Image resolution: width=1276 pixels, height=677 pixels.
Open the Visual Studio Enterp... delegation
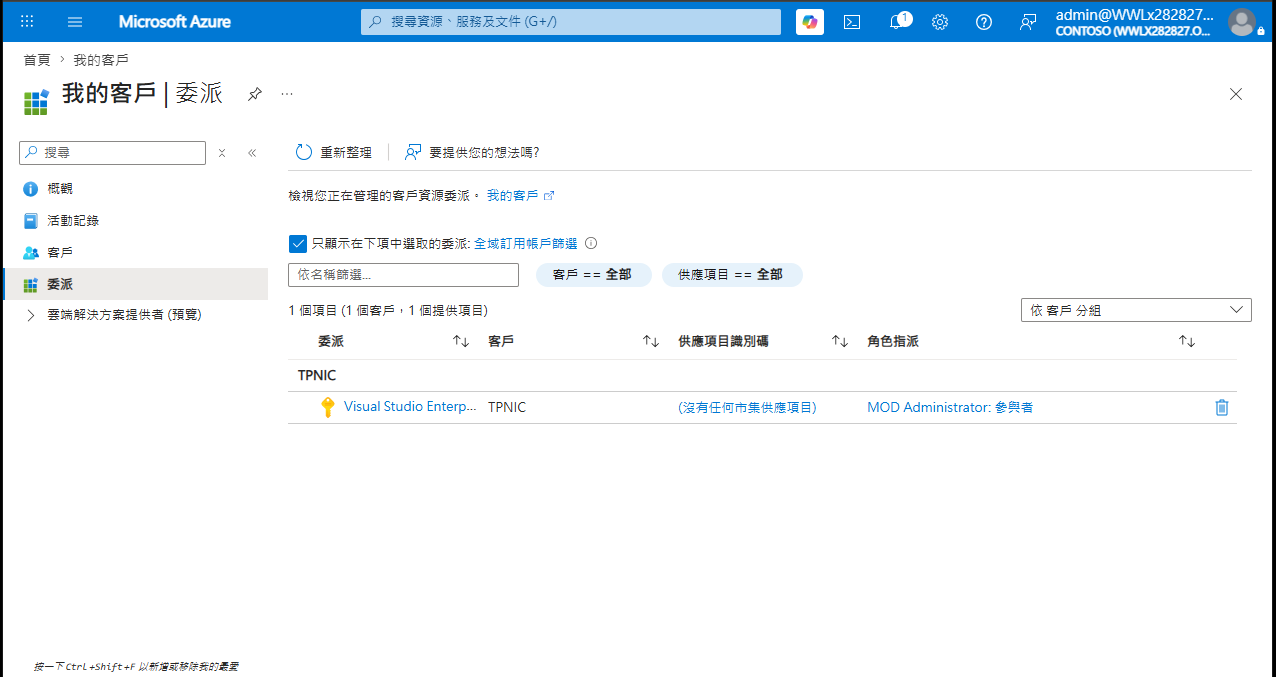point(410,407)
